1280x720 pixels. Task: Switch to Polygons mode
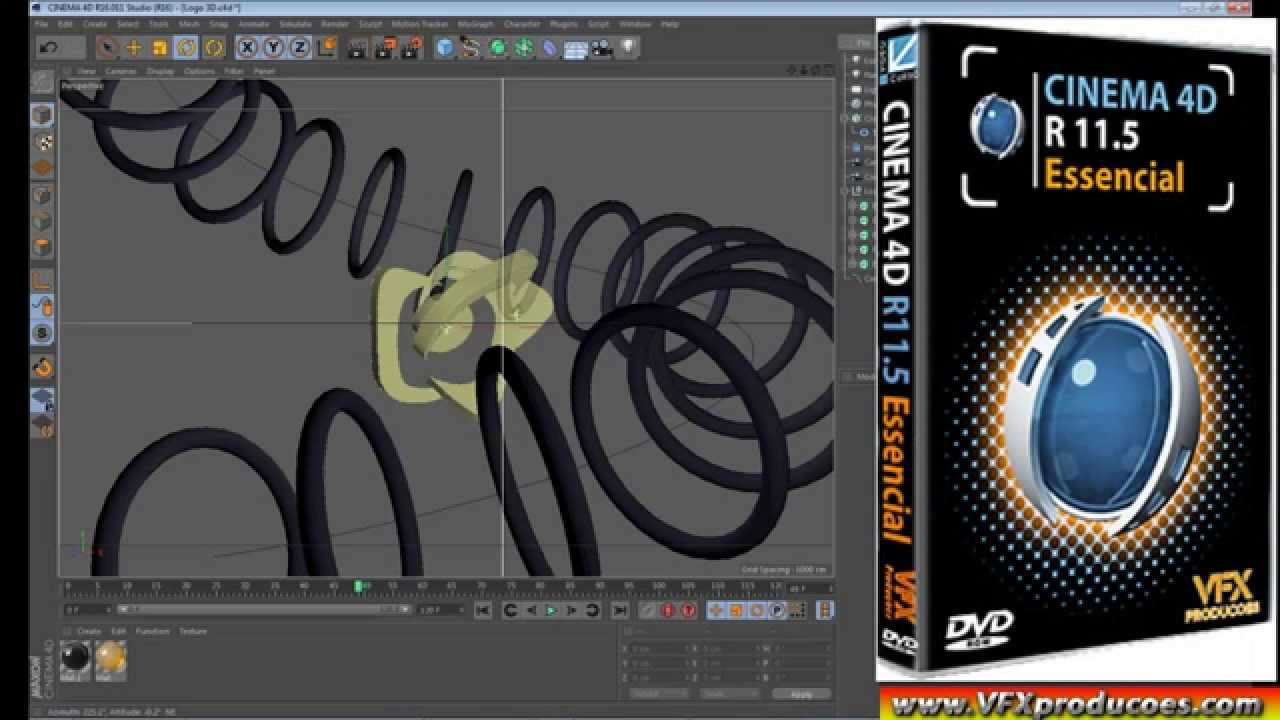point(42,246)
